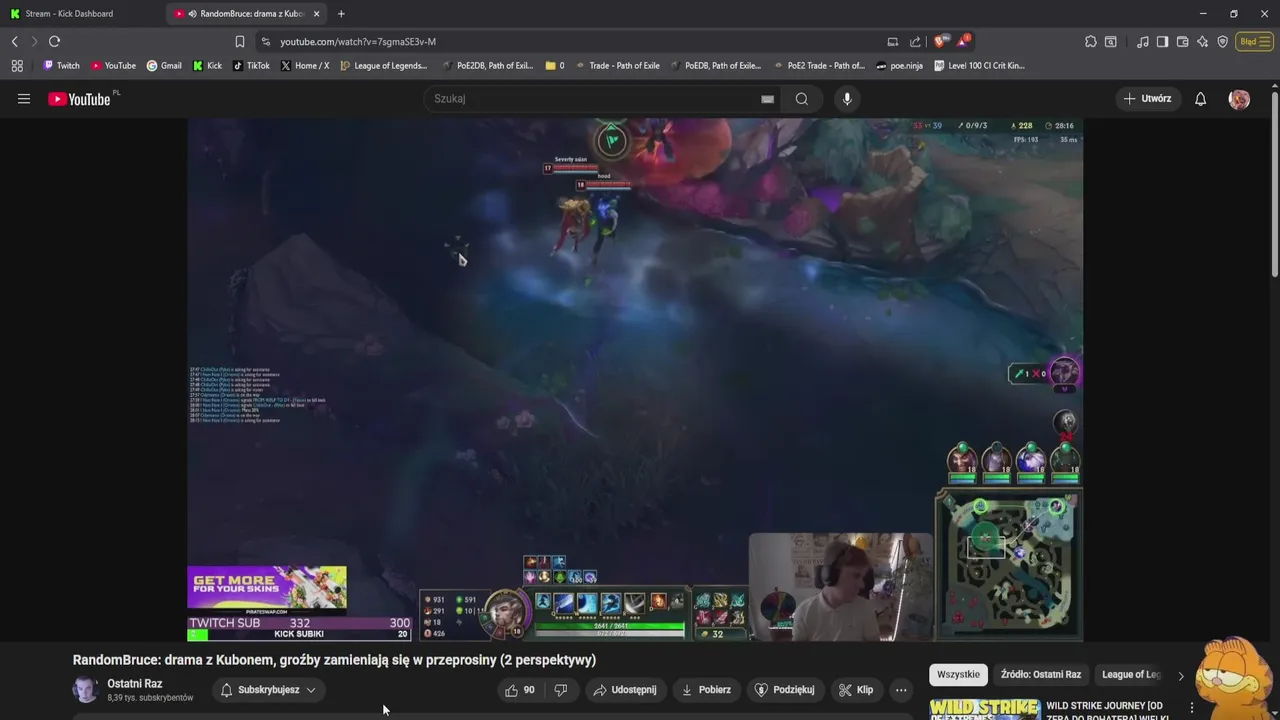Show next filter chips arrow

pos(1180,676)
